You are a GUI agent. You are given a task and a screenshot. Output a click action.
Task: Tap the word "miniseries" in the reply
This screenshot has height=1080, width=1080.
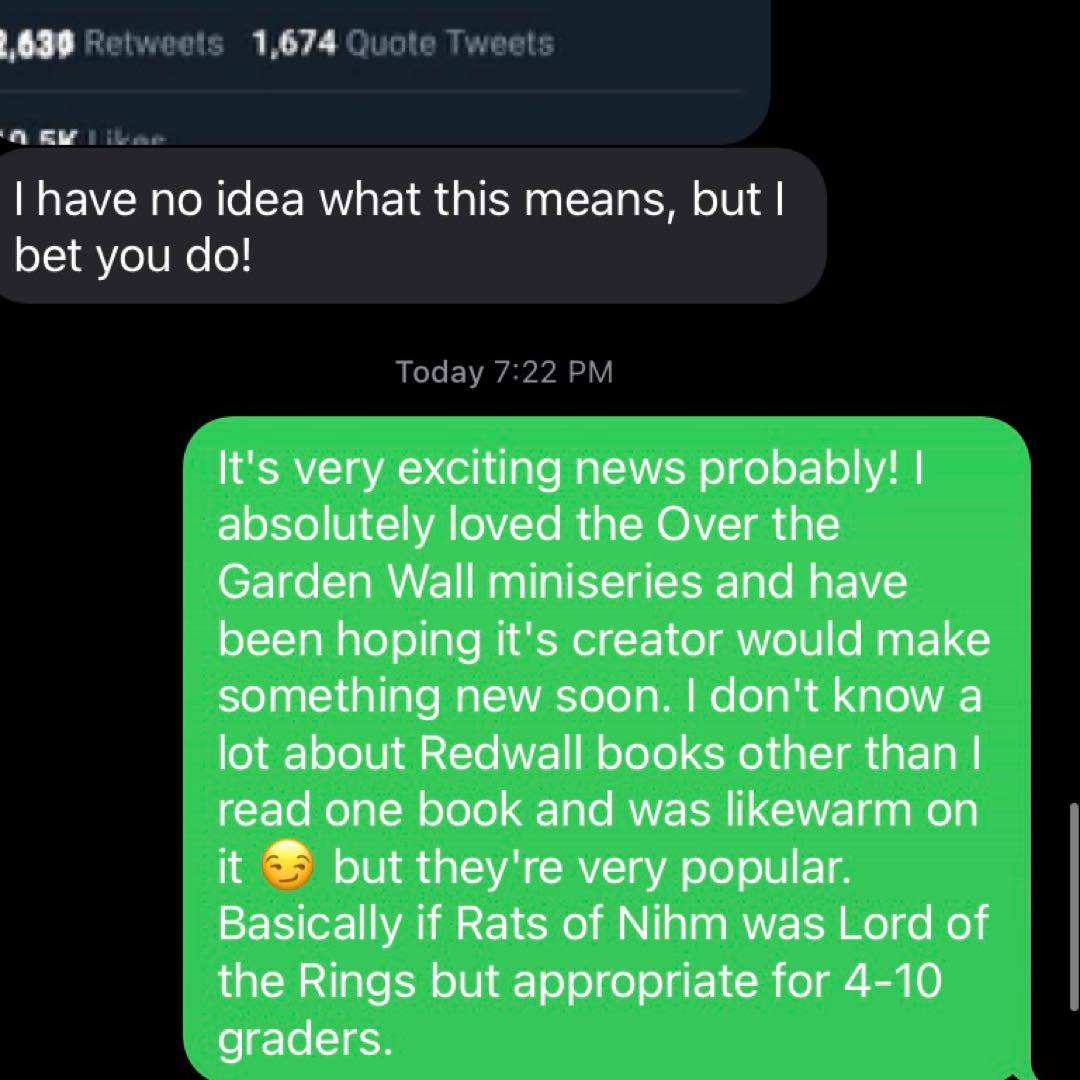(x=595, y=582)
